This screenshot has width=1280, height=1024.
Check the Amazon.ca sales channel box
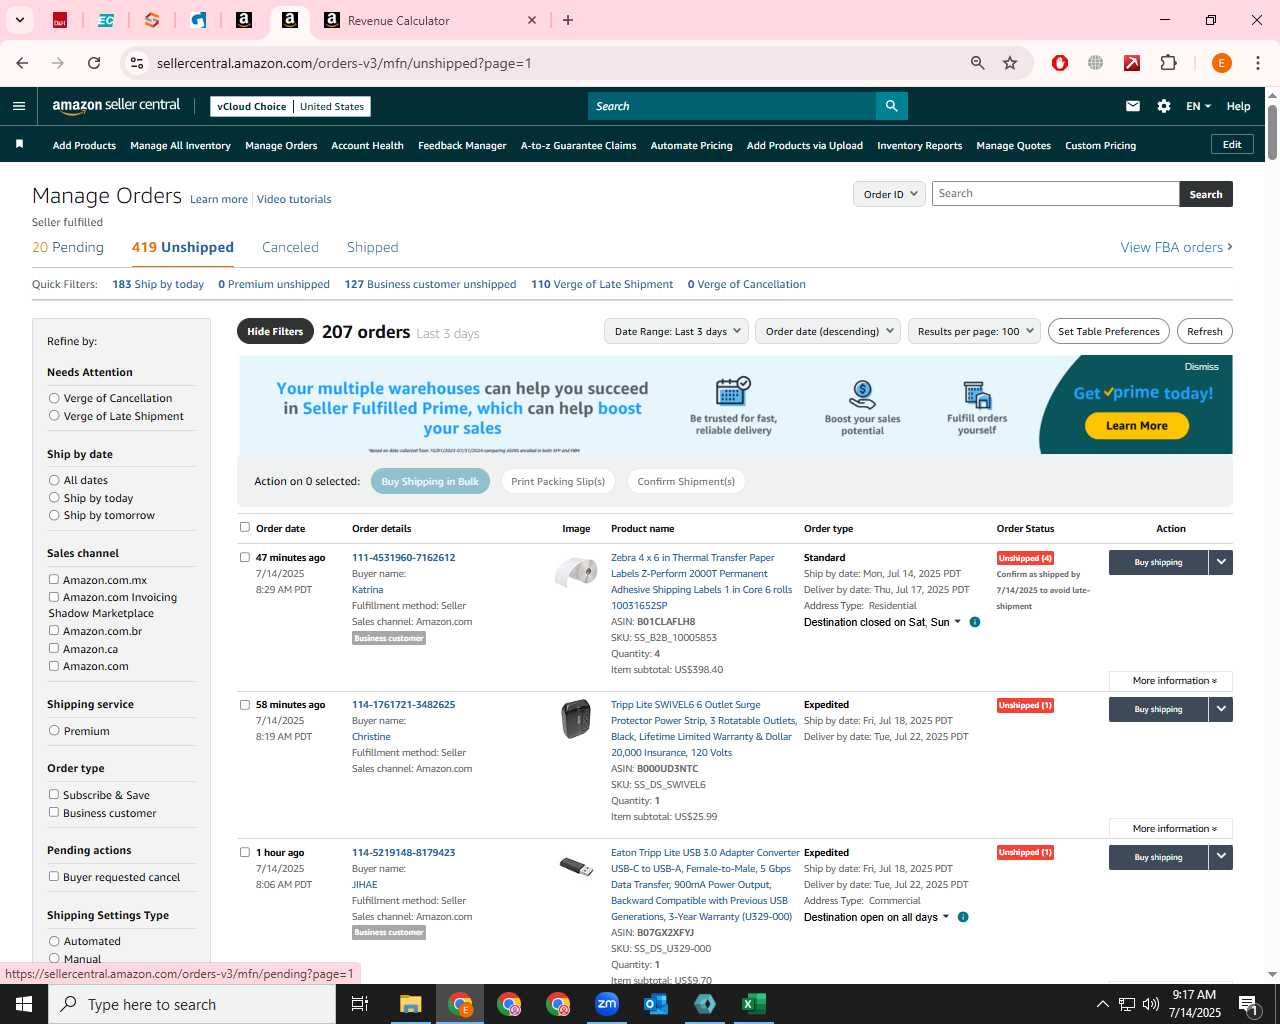pos(54,649)
